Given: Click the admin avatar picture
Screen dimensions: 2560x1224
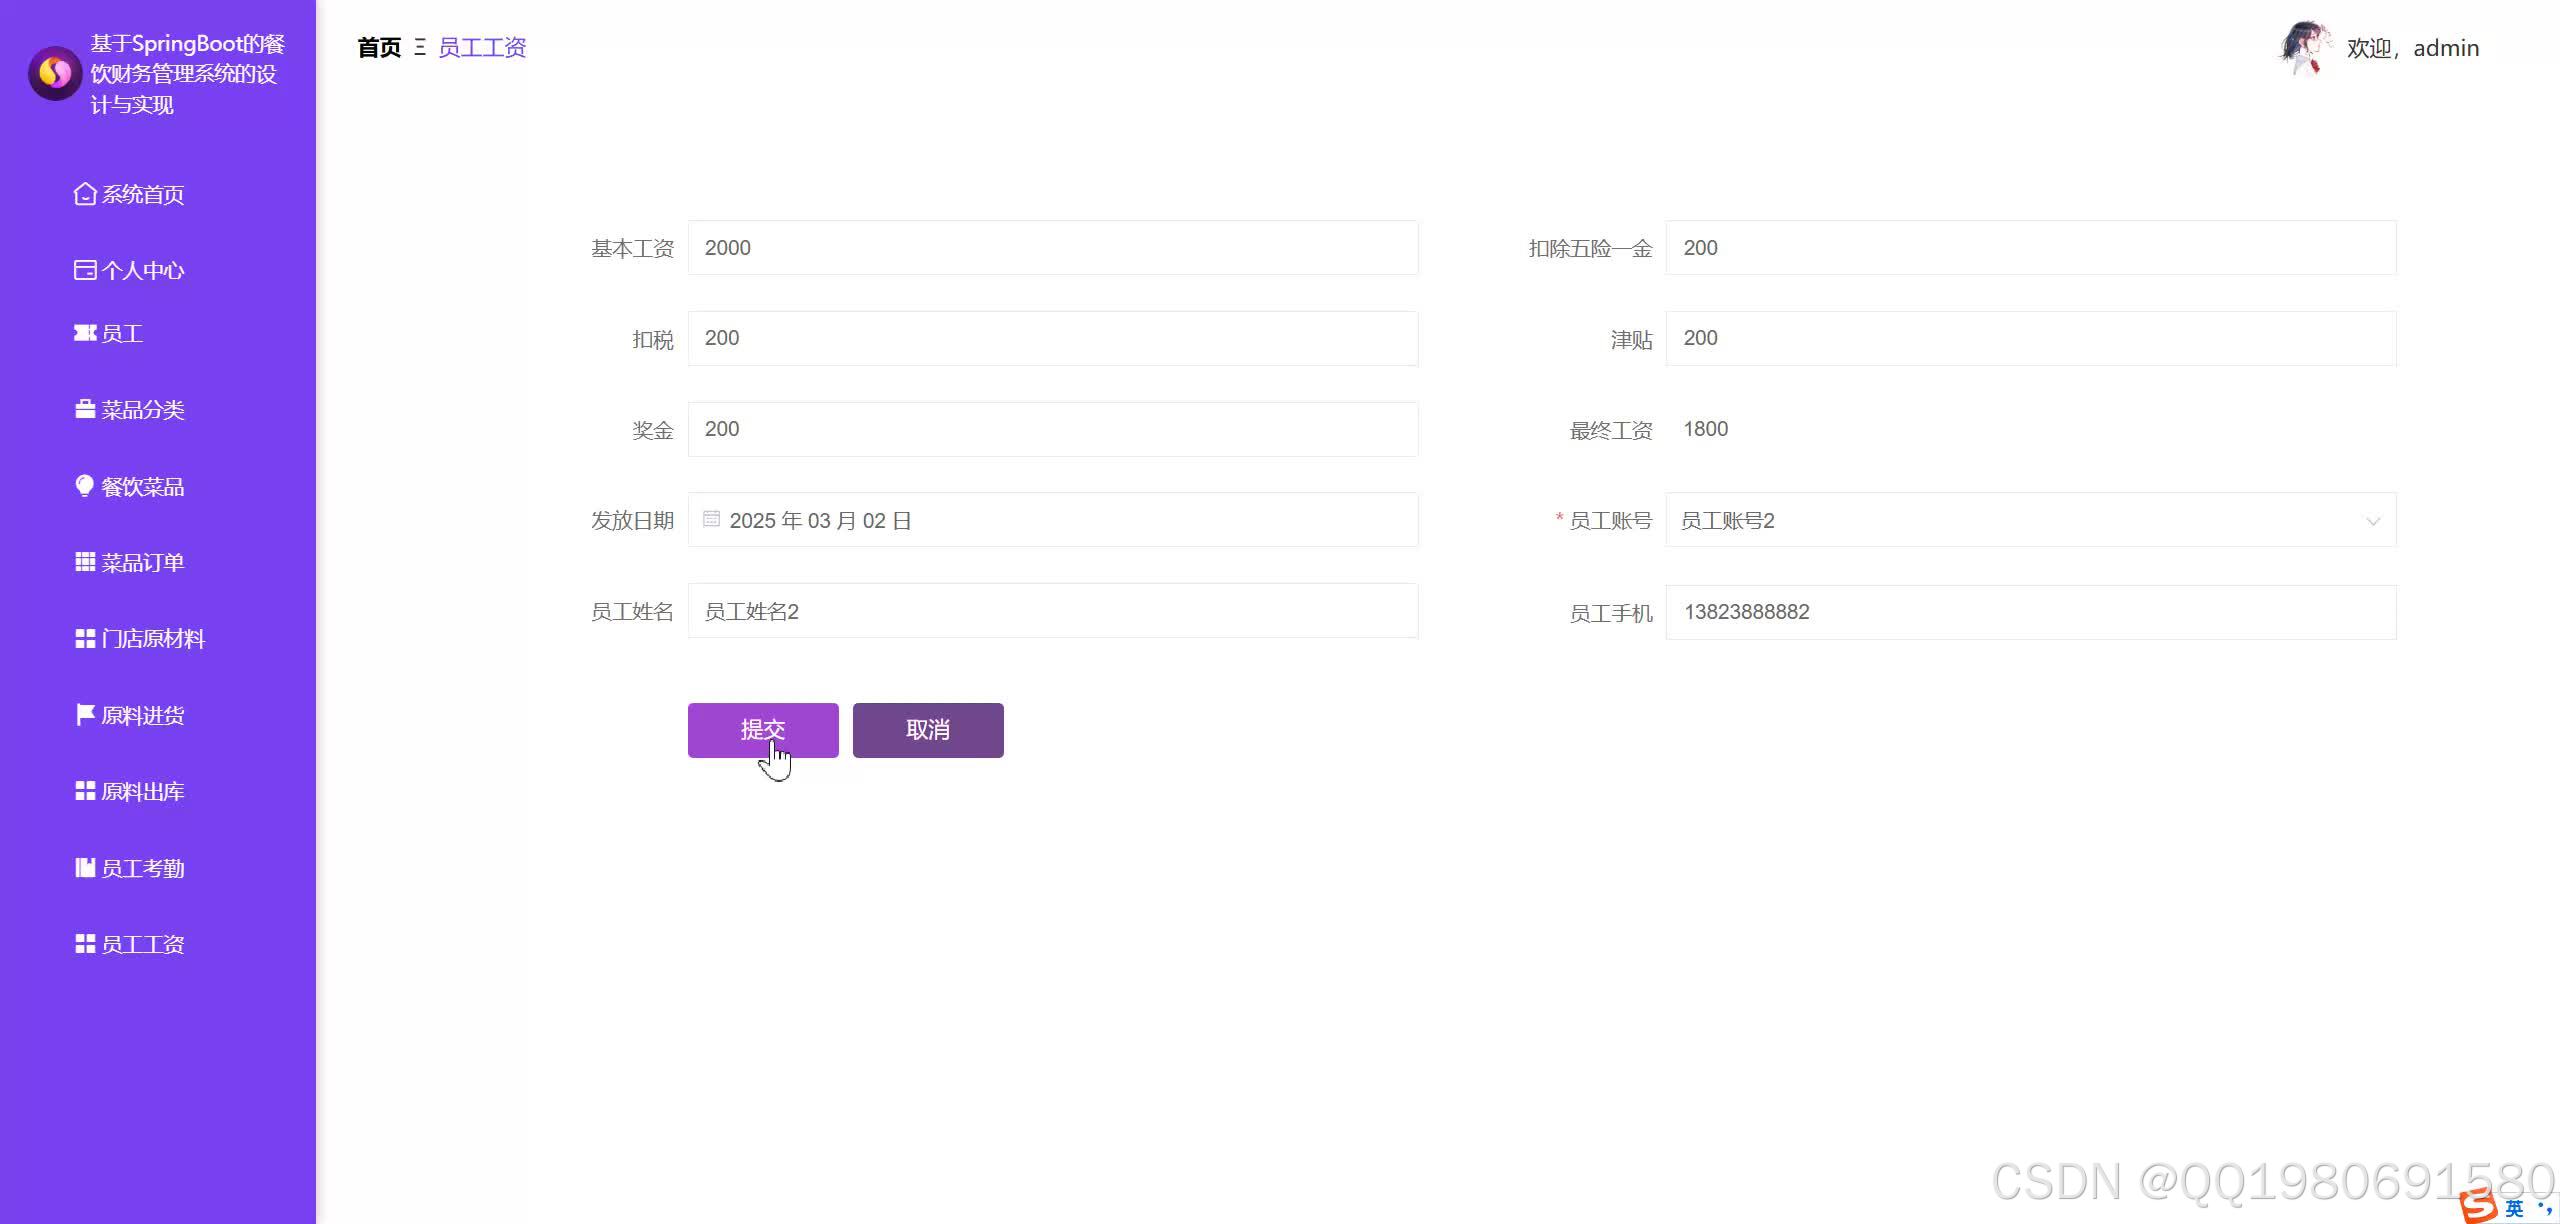Looking at the screenshot, I should coord(2303,47).
